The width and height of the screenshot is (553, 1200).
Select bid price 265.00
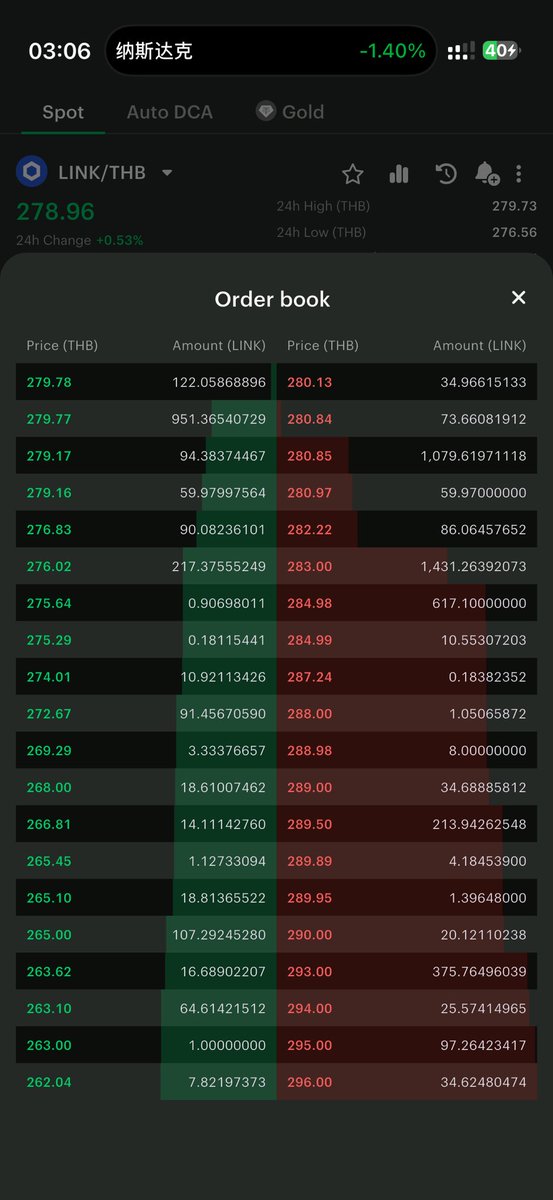[49, 935]
